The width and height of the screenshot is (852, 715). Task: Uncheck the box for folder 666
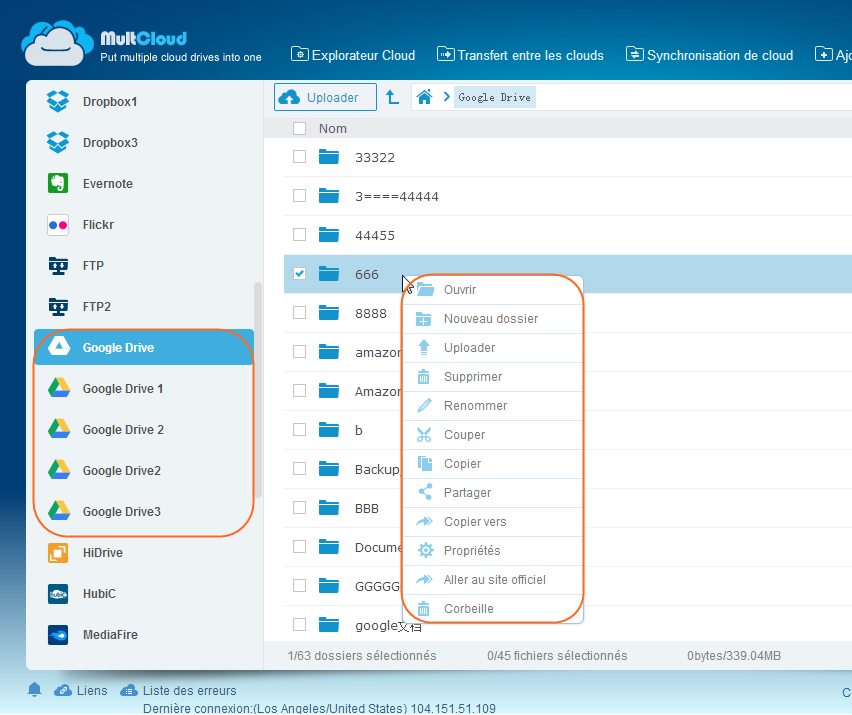pyautogui.click(x=299, y=273)
